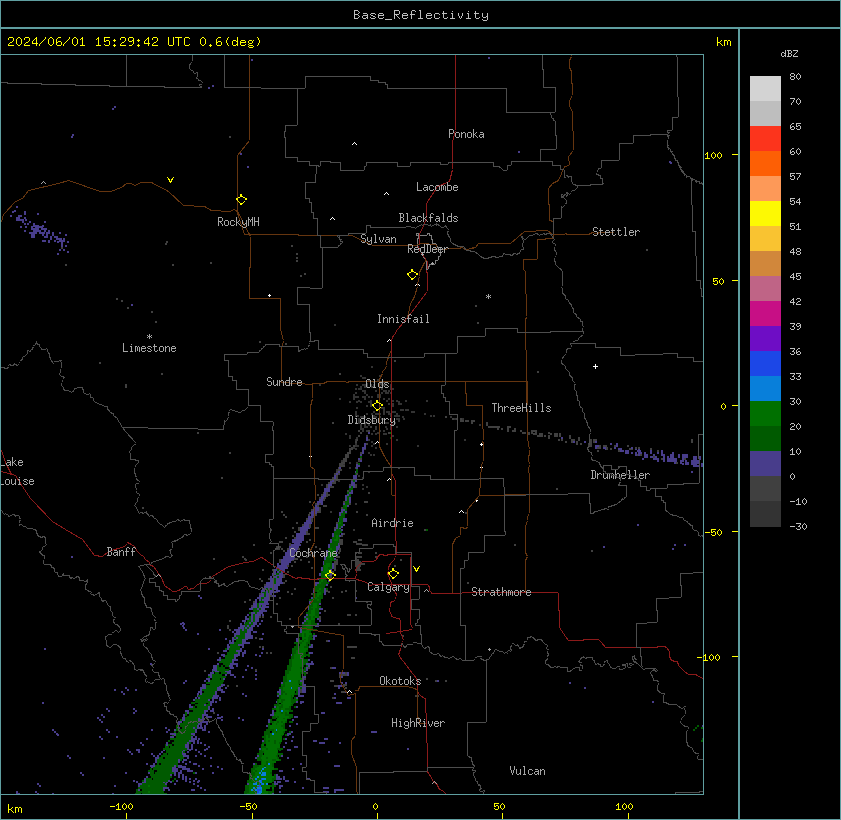
Task: Click the yellow diamond marker below Cochrane
Action: tap(330, 575)
